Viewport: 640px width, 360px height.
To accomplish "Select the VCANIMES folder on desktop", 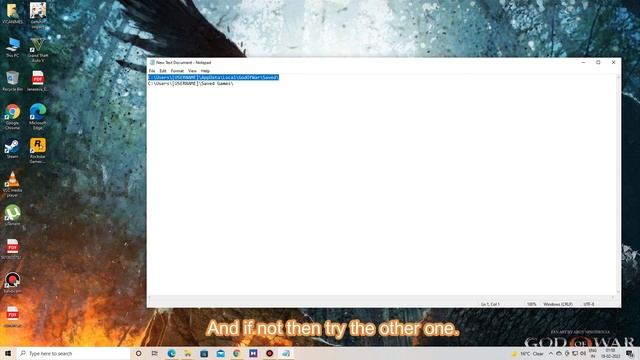I will [12, 13].
